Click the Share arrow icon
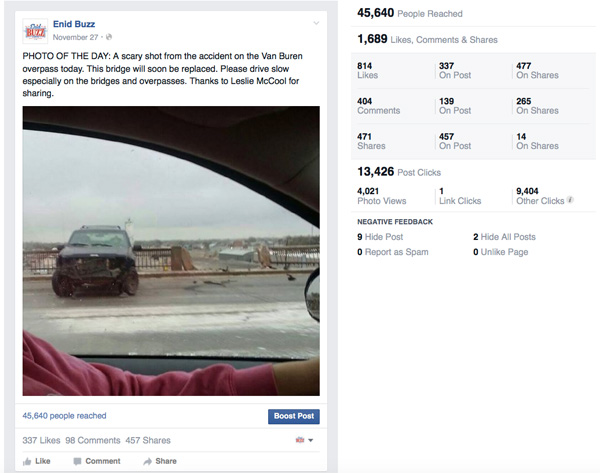600x473 pixels. (x=146, y=461)
